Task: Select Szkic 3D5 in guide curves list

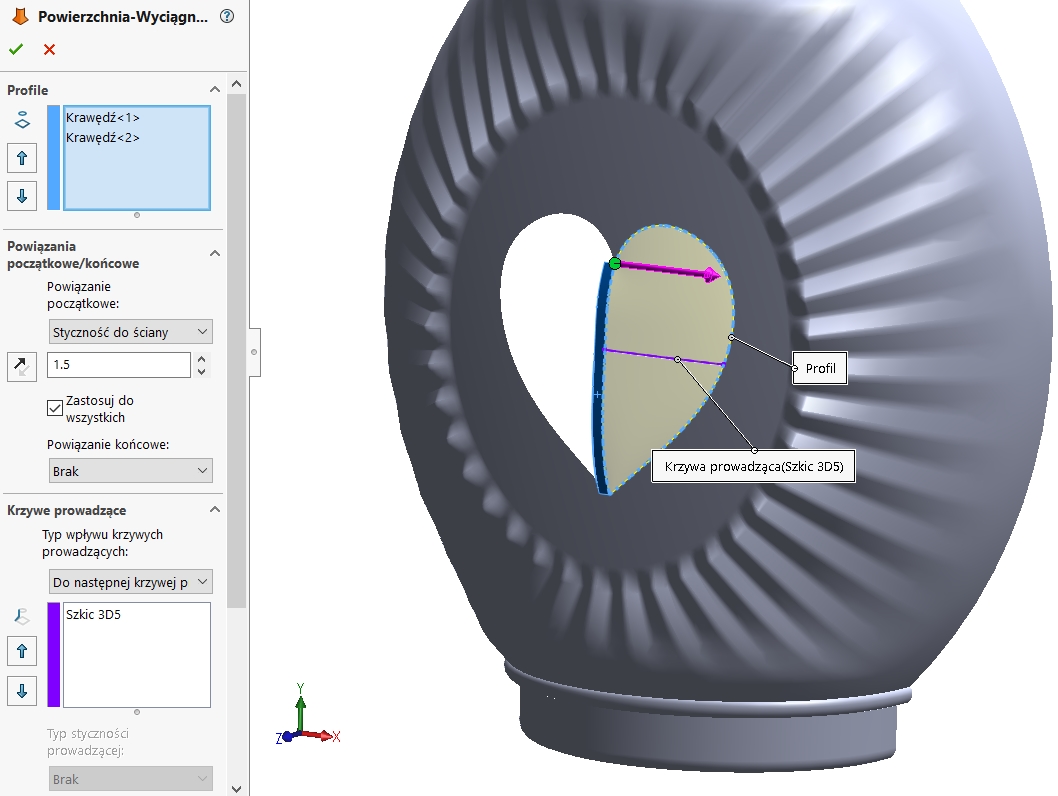Action: (93, 615)
